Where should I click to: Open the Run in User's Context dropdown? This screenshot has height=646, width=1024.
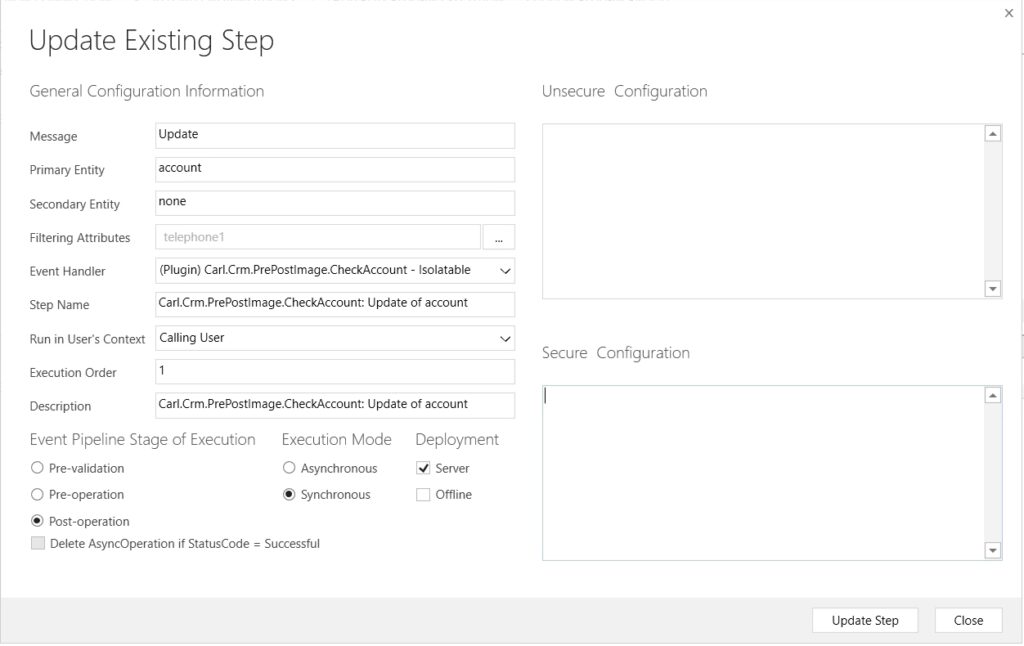point(504,339)
